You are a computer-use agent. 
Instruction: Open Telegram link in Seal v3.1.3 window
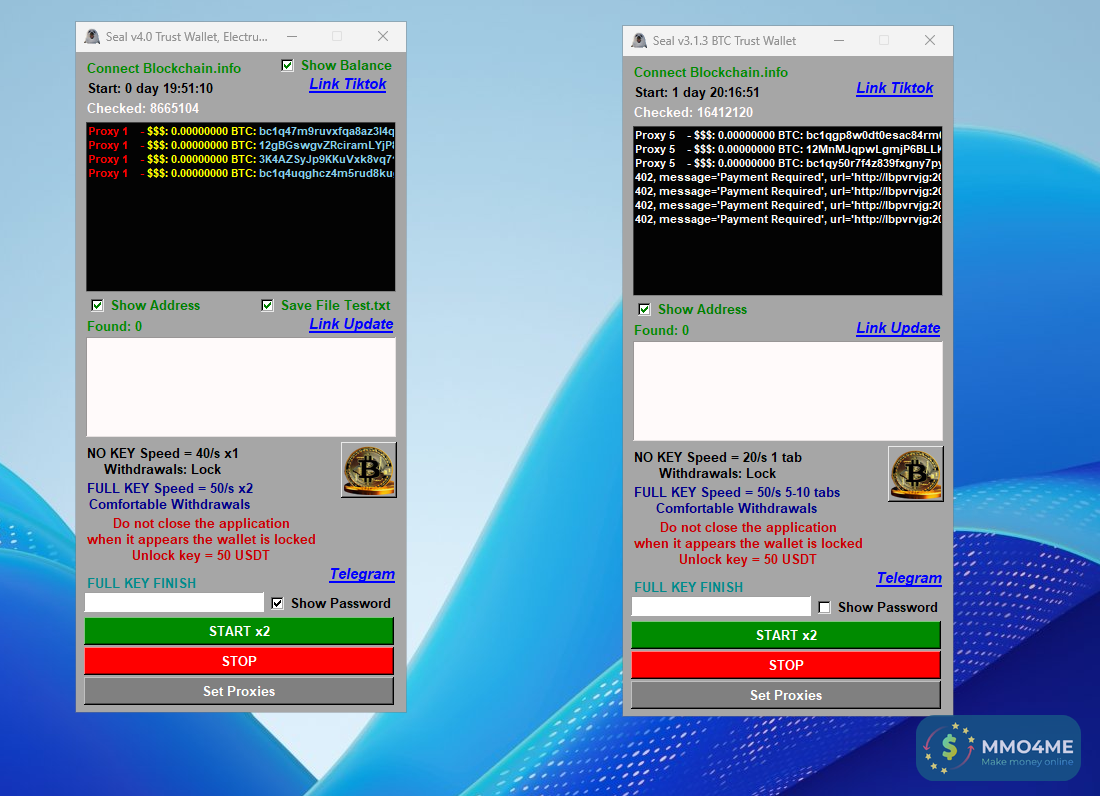tap(909, 578)
